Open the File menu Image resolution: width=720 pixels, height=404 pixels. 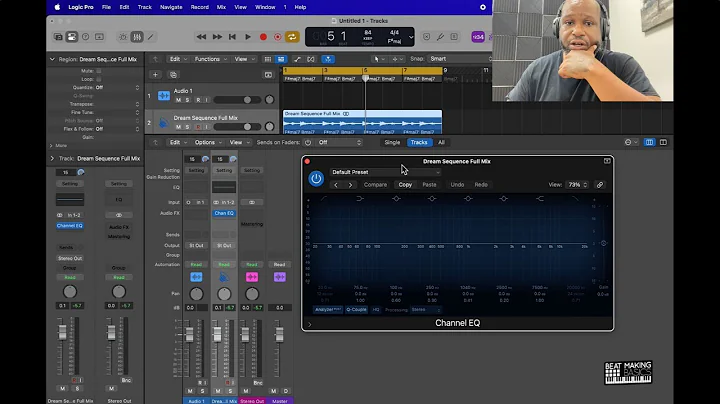(106, 7)
